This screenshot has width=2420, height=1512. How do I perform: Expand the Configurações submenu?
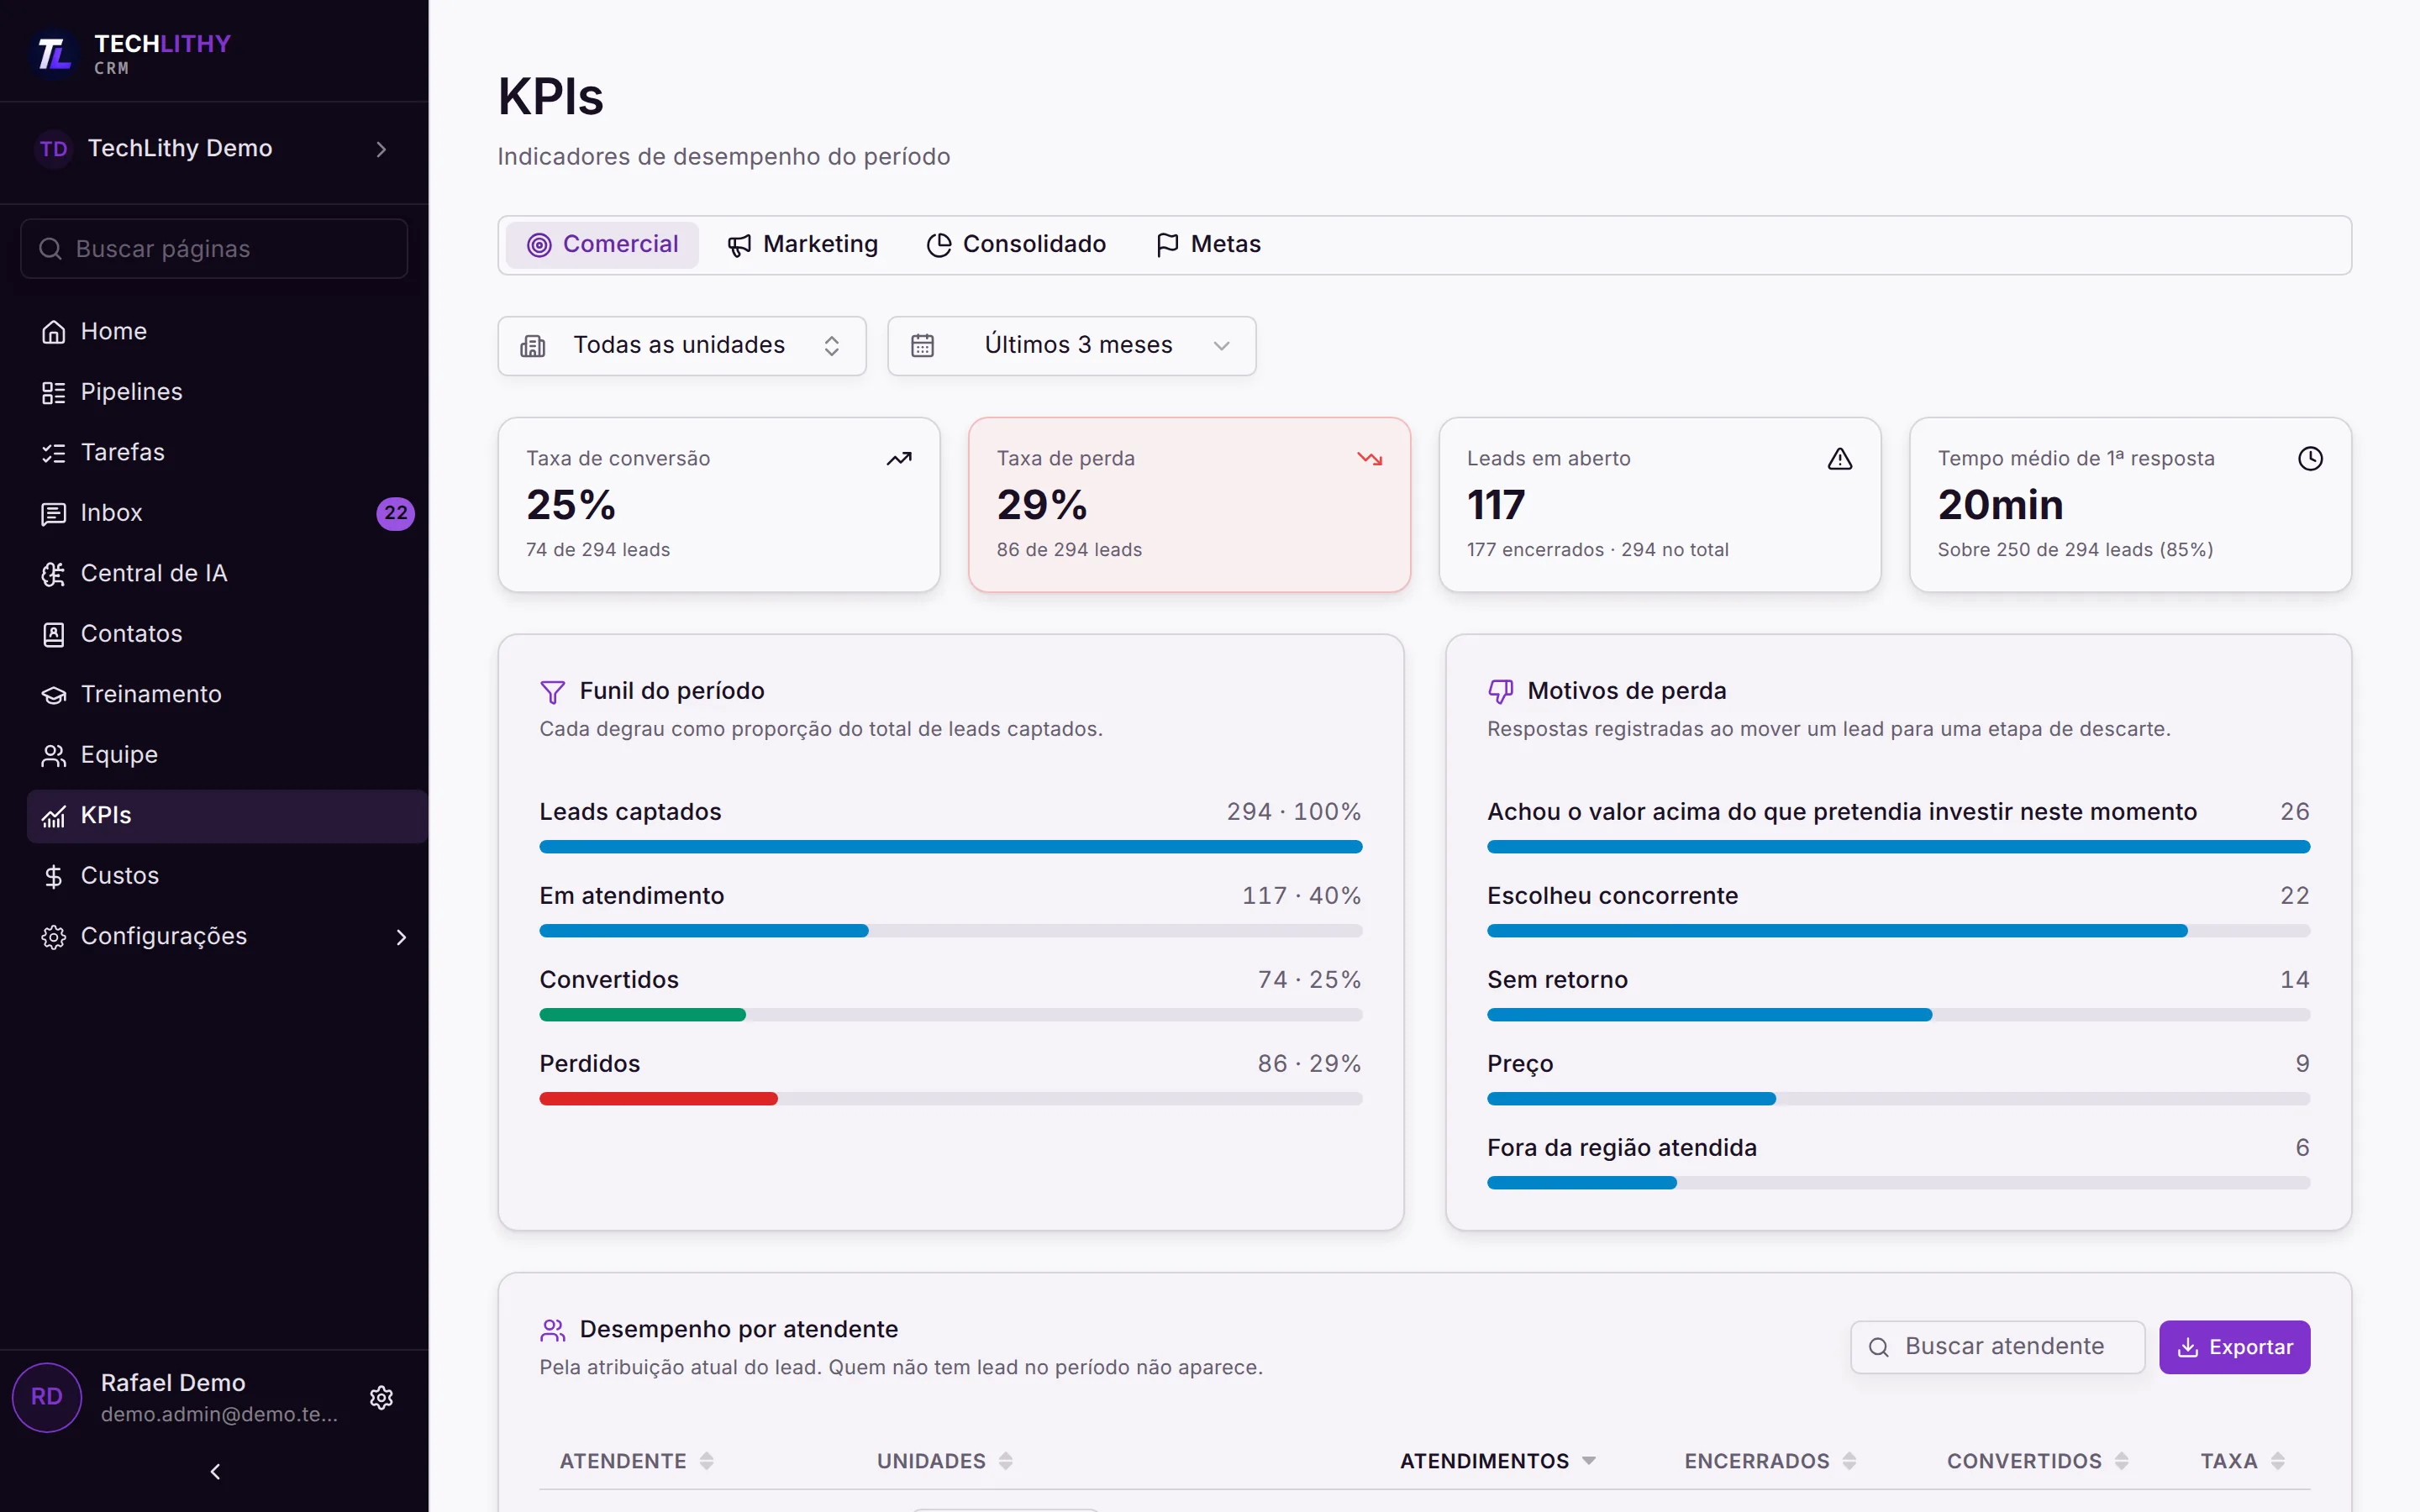[227, 937]
